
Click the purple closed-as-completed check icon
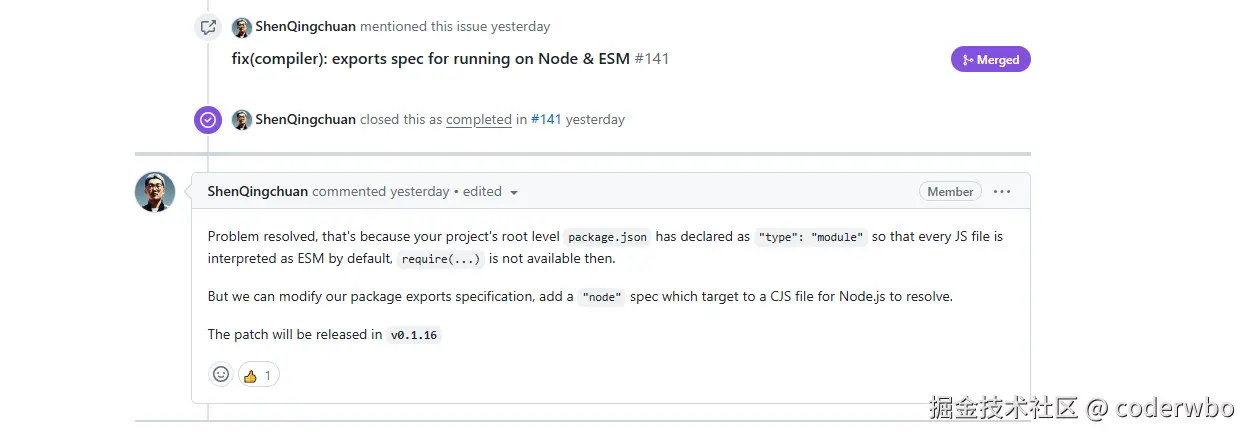click(x=207, y=120)
